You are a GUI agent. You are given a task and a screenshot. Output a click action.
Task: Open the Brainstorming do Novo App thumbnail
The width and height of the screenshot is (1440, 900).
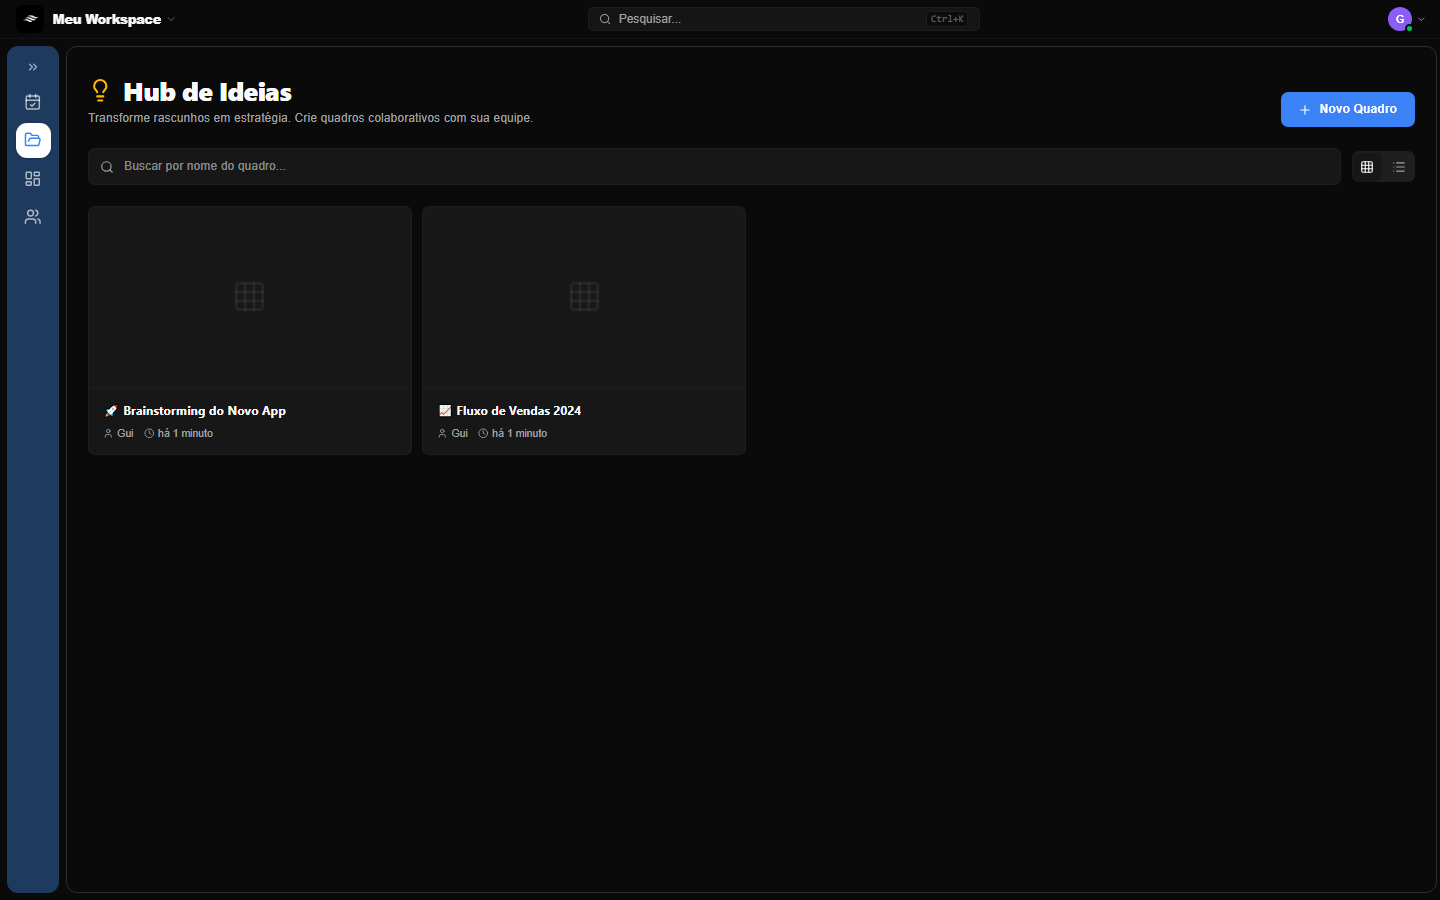250,297
